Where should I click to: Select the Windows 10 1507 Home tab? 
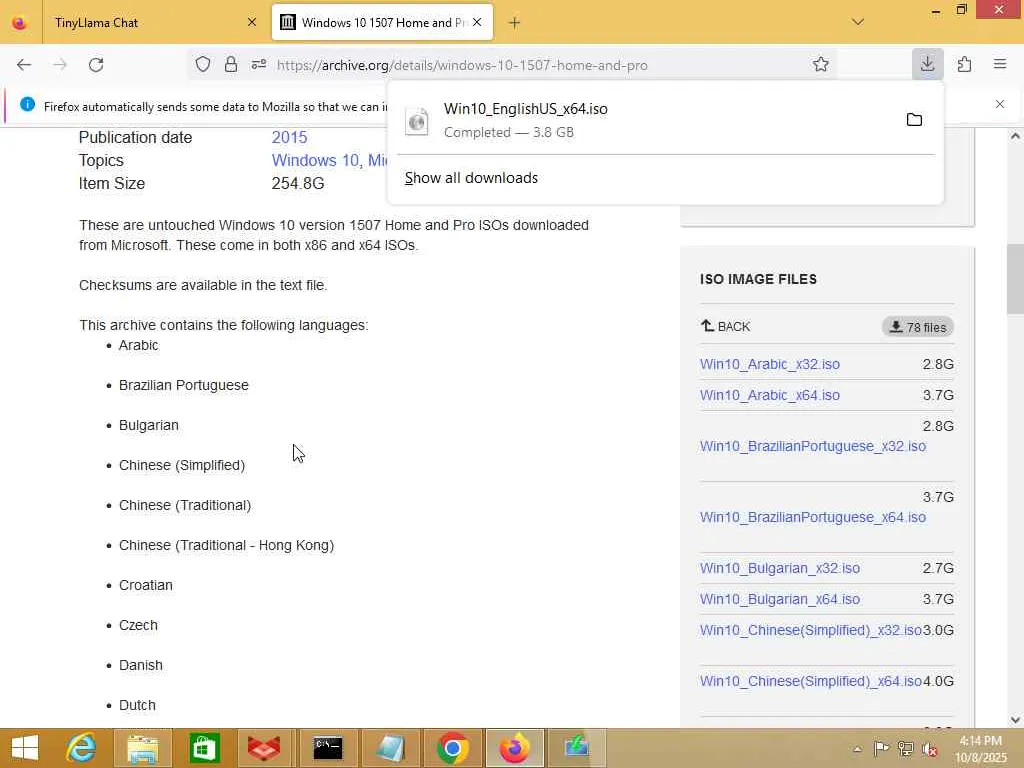coord(383,23)
